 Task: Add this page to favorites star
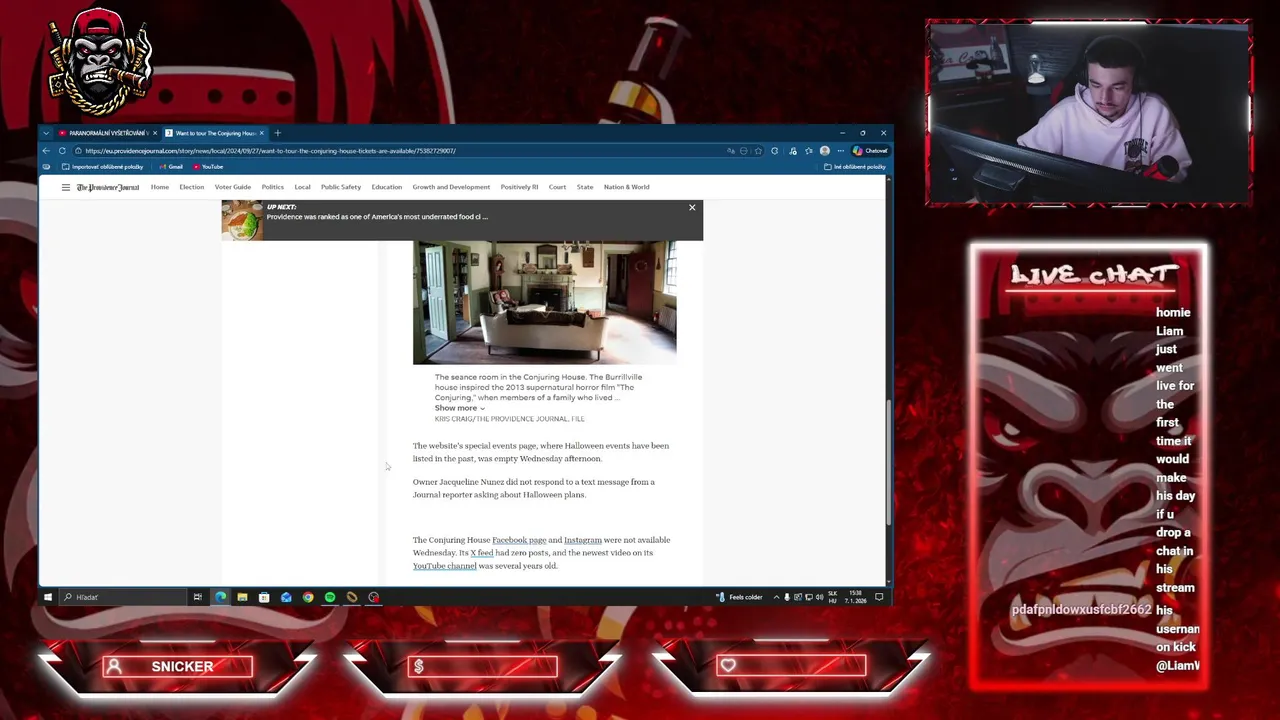(x=759, y=151)
